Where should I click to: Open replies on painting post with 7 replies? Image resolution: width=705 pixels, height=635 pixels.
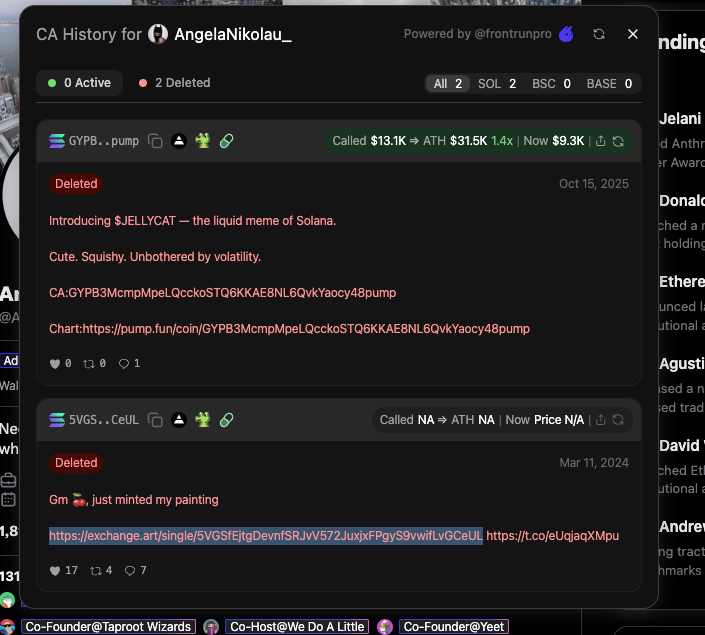tap(135, 571)
